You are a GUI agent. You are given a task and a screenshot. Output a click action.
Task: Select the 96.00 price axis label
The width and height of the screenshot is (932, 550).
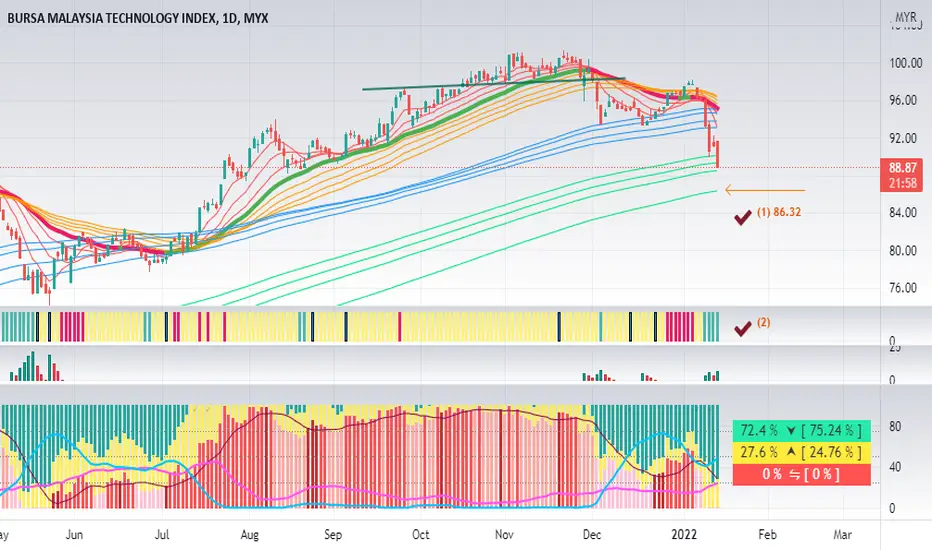[x=902, y=100]
